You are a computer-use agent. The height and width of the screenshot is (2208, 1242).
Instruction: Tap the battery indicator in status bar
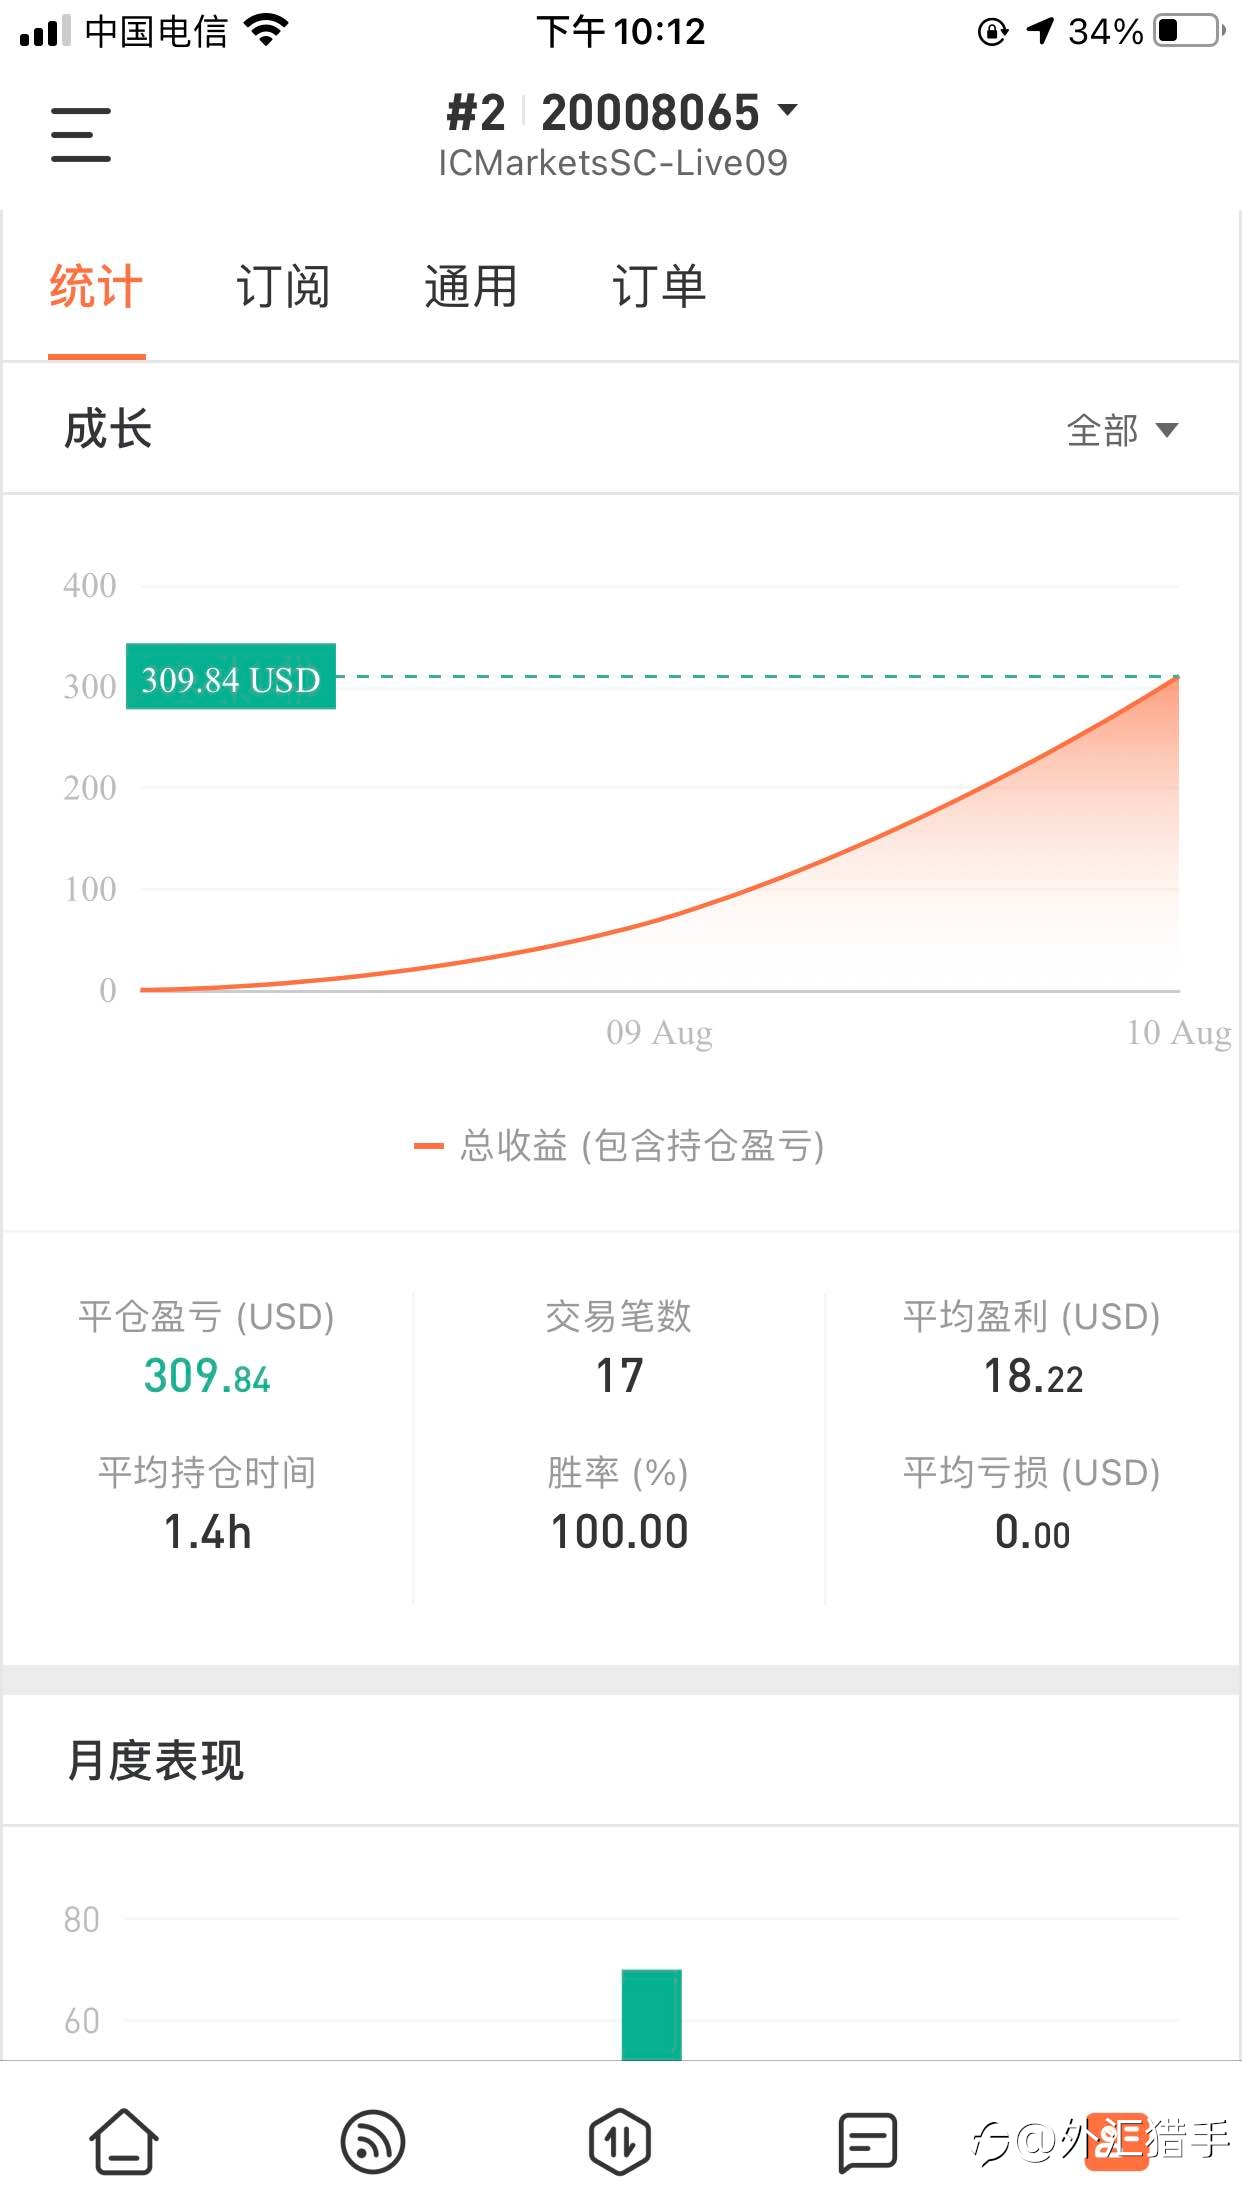[x=1190, y=30]
